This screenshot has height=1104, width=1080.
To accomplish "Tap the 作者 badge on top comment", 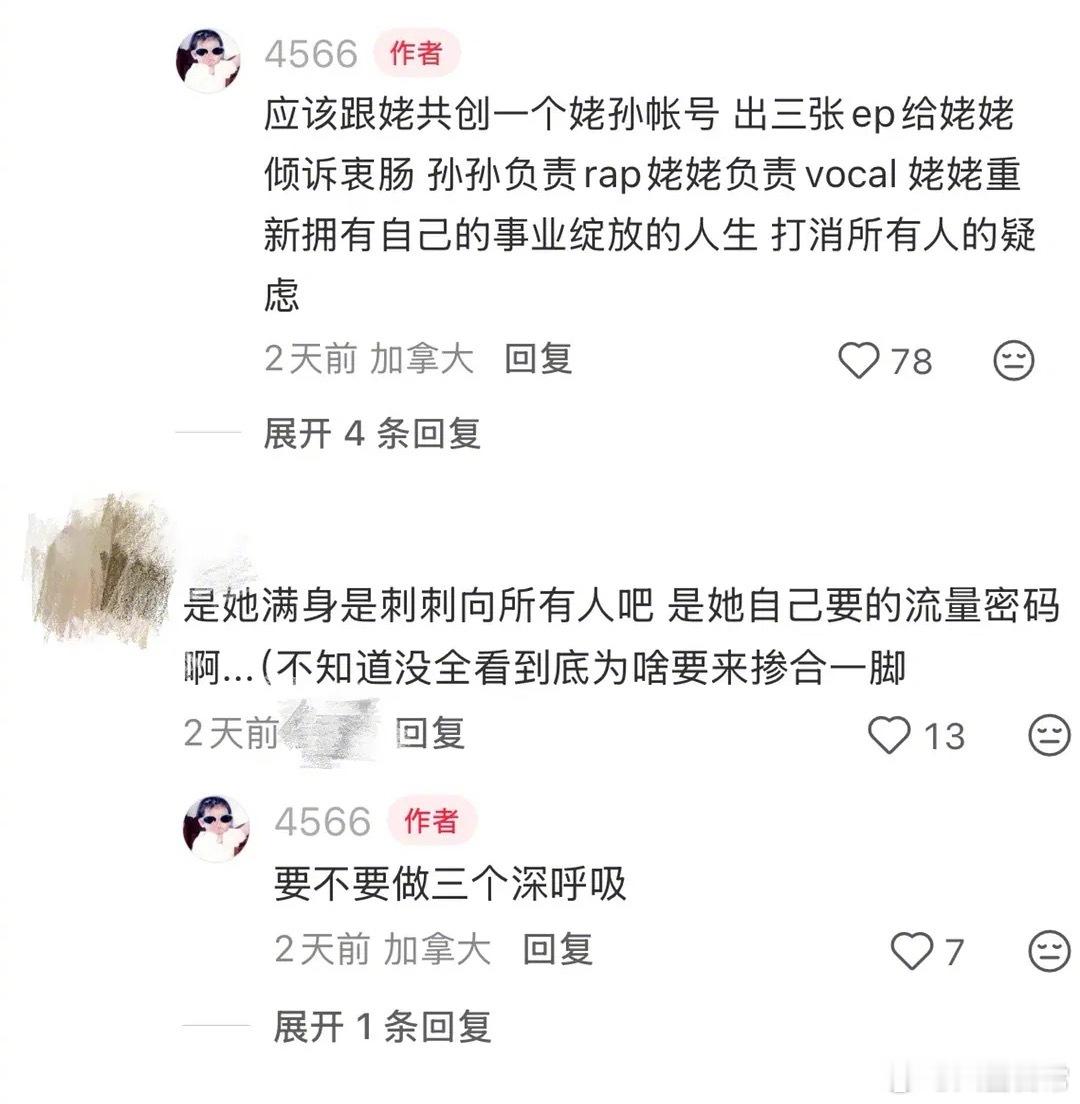I will (416, 53).
